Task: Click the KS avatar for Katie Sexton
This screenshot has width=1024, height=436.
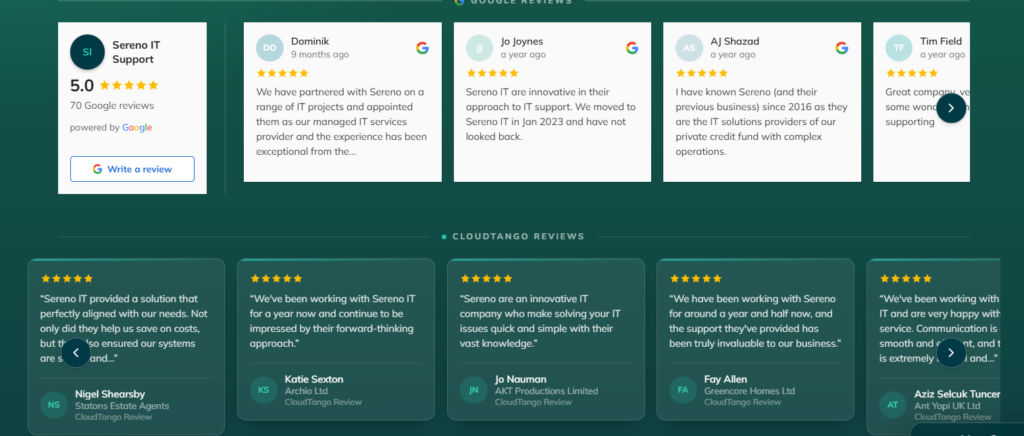Action: (x=264, y=390)
